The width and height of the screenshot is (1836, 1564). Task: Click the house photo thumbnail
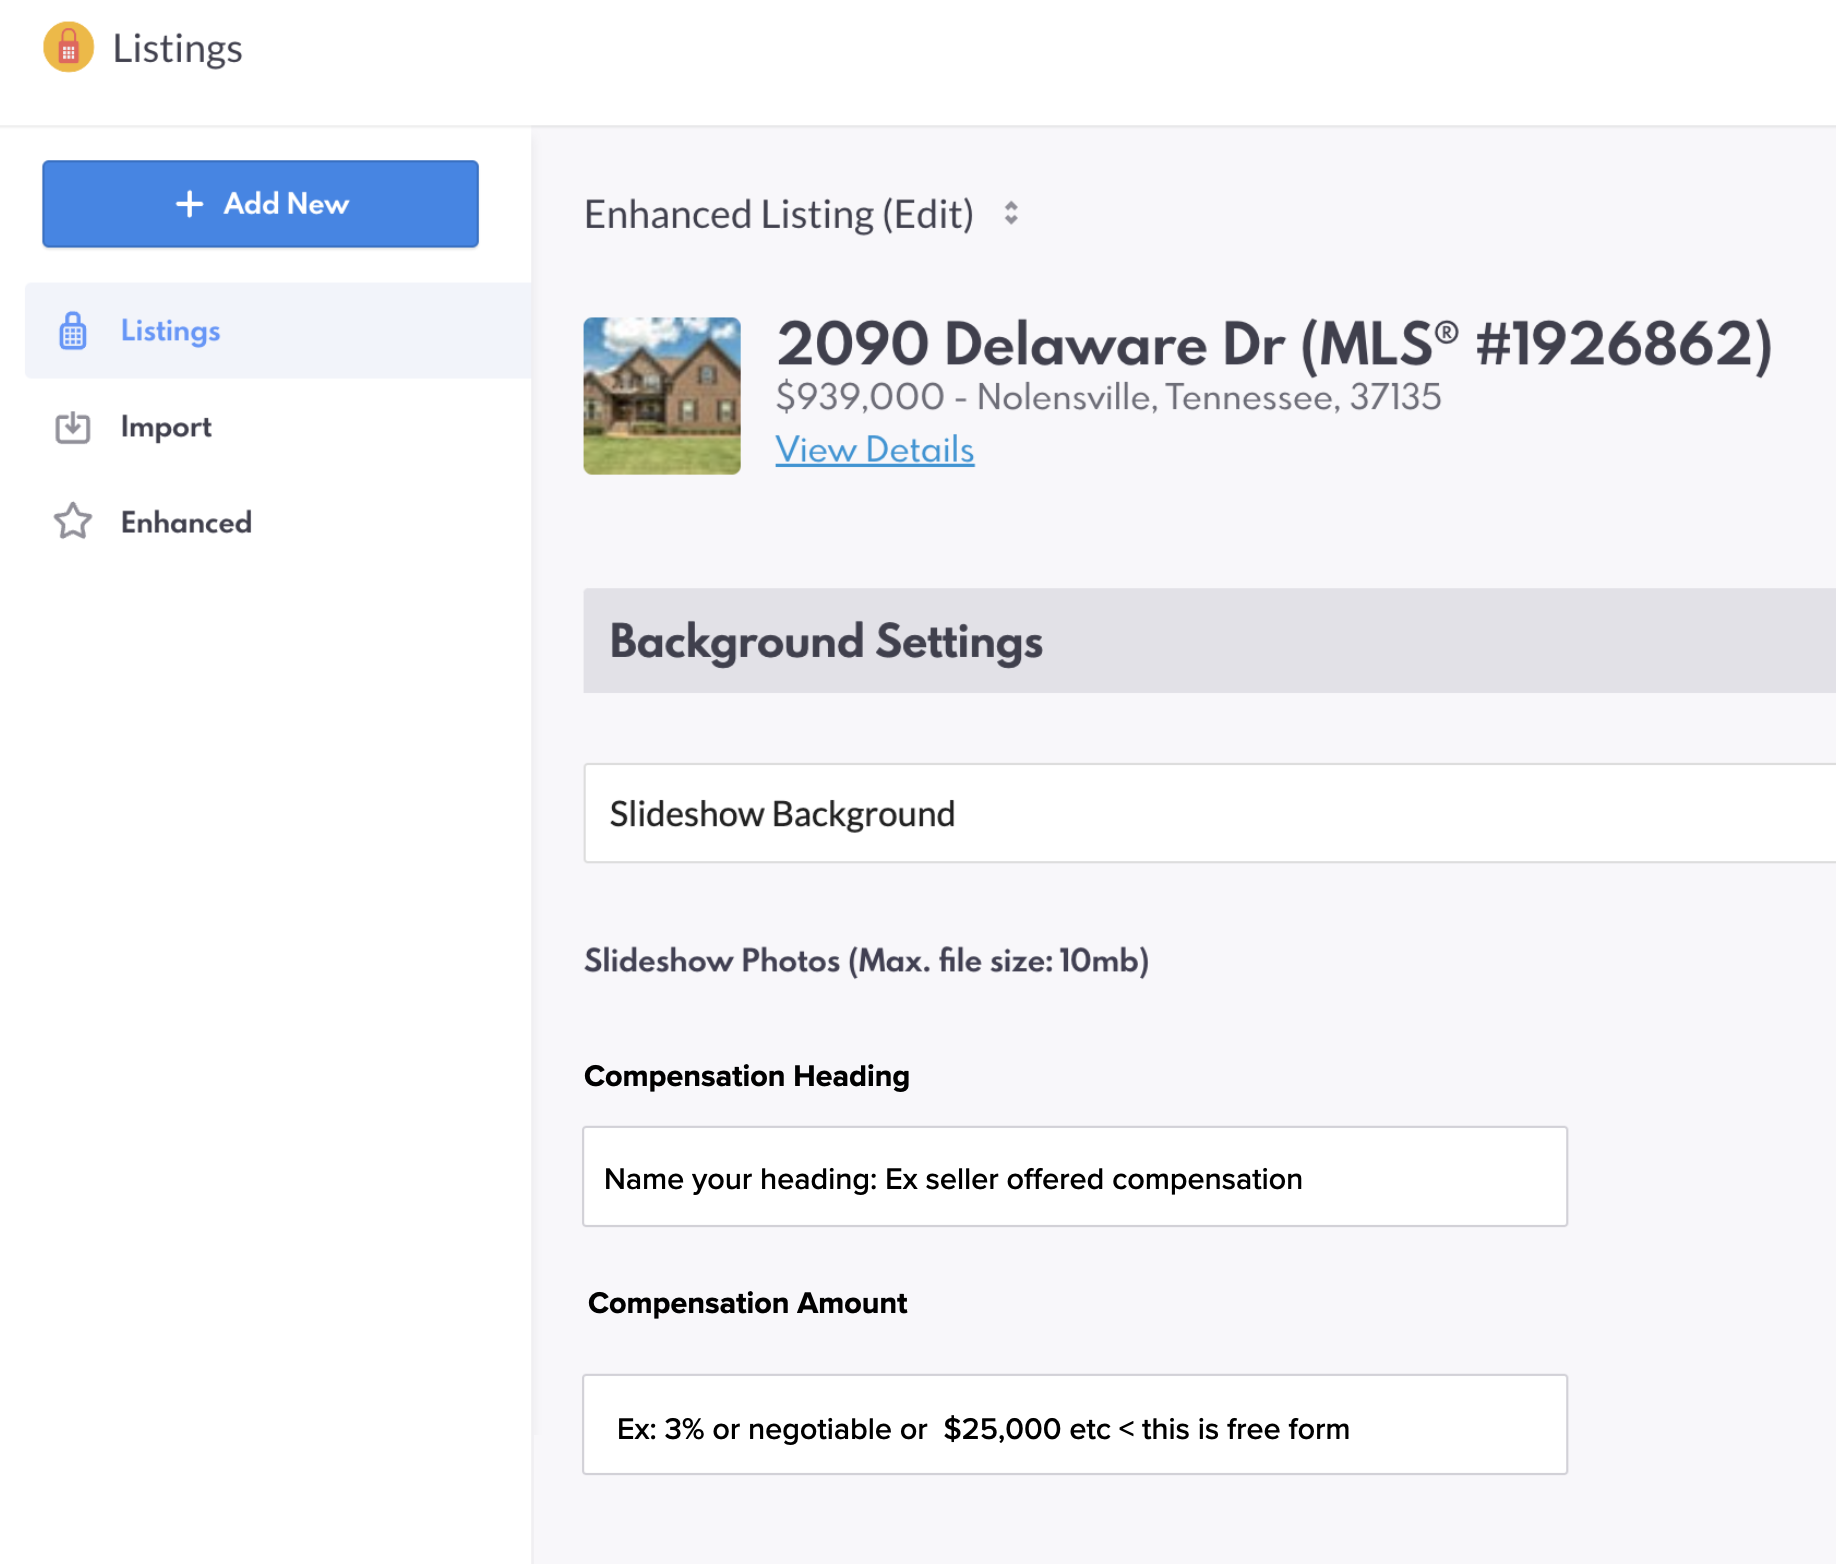tap(662, 396)
